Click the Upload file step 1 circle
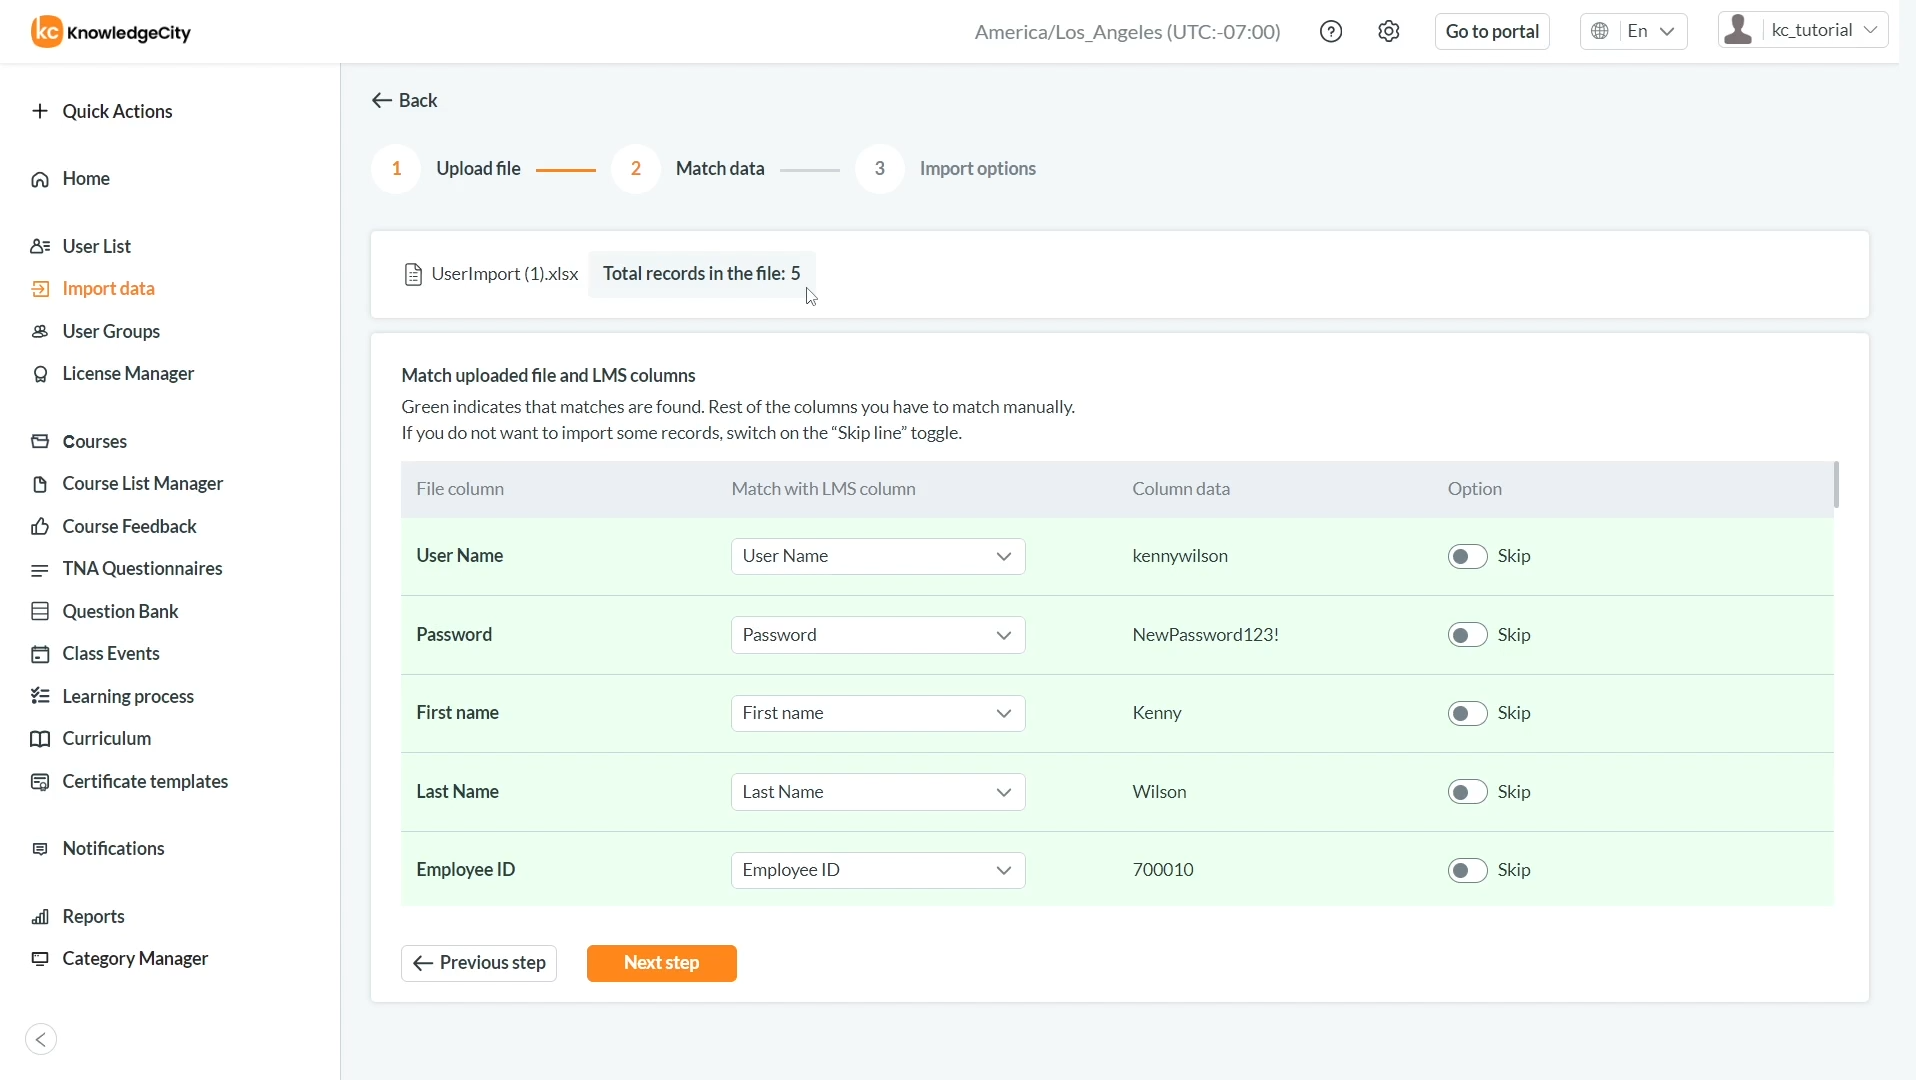1916x1080 pixels. pos(396,169)
